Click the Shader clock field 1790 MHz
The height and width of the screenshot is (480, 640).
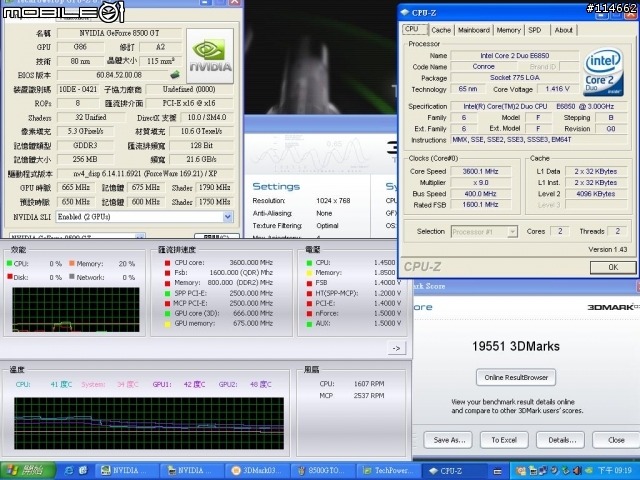pyautogui.click(x=215, y=188)
